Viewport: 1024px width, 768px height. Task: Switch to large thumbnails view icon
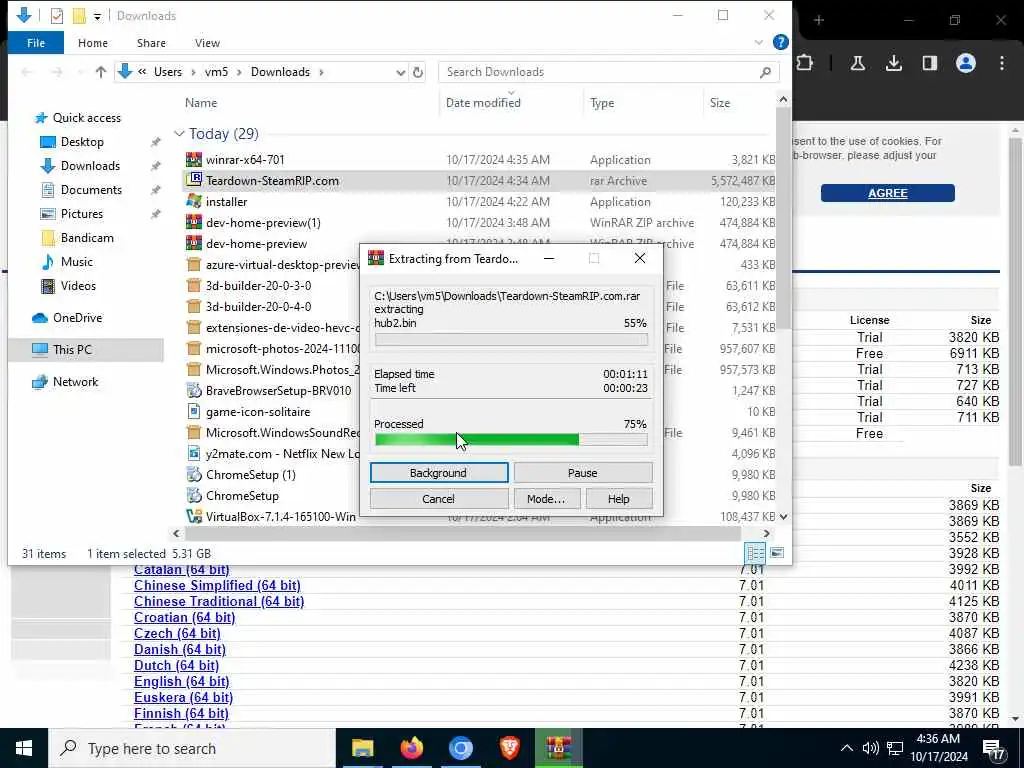tap(777, 553)
